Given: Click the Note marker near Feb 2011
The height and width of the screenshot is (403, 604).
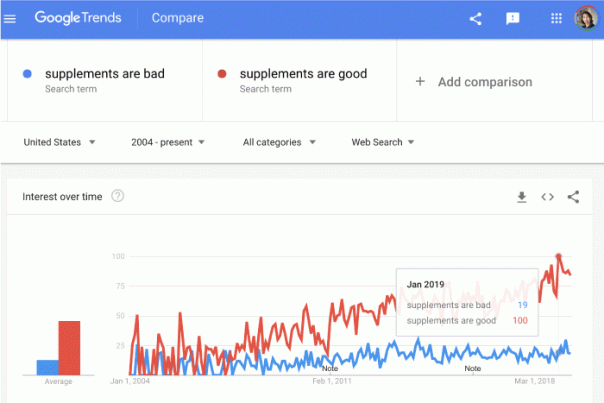Looking at the screenshot, I should [x=330, y=368].
